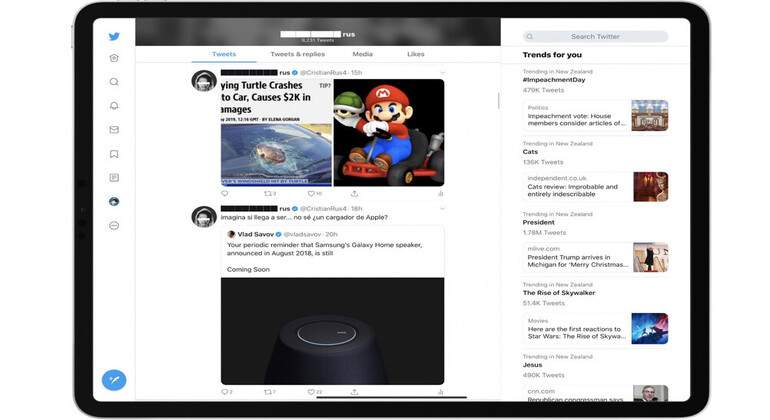The height and width of the screenshot is (420, 770).
Task: Click '470K Tweets' count under #ImpeachmentDay
Action: pos(543,90)
